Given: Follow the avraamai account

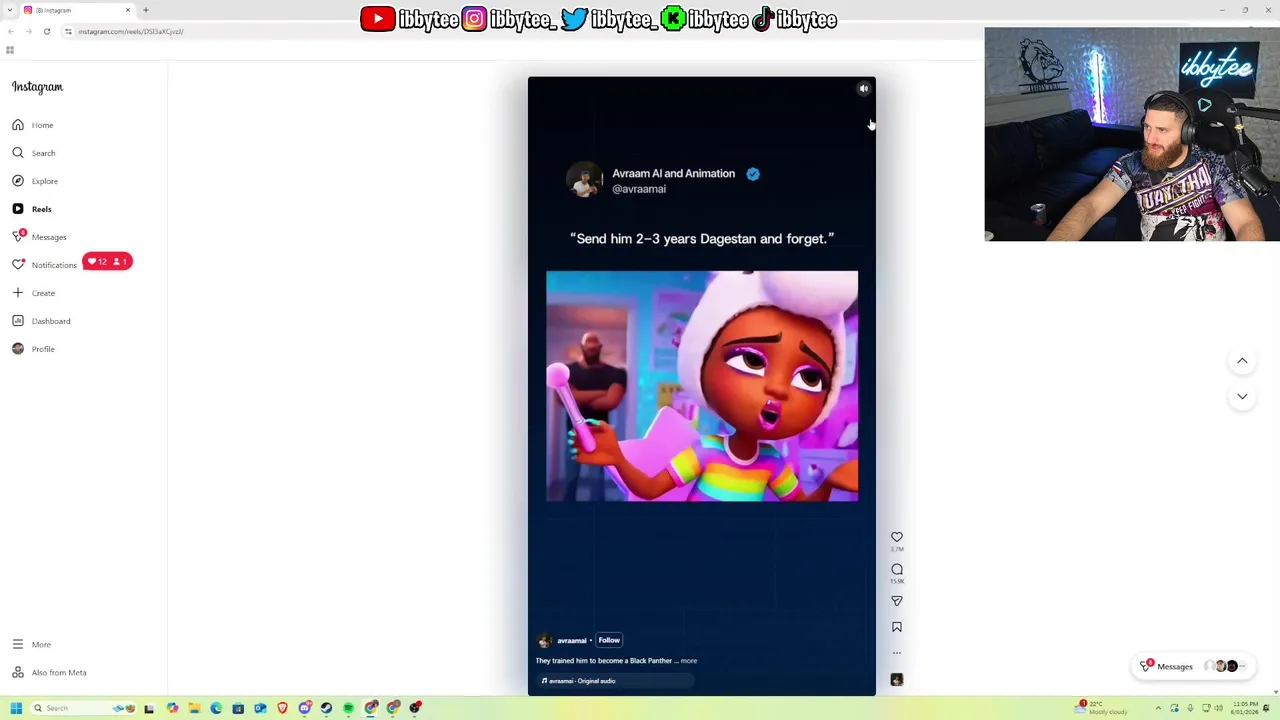Looking at the screenshot, I should [609, 640].
